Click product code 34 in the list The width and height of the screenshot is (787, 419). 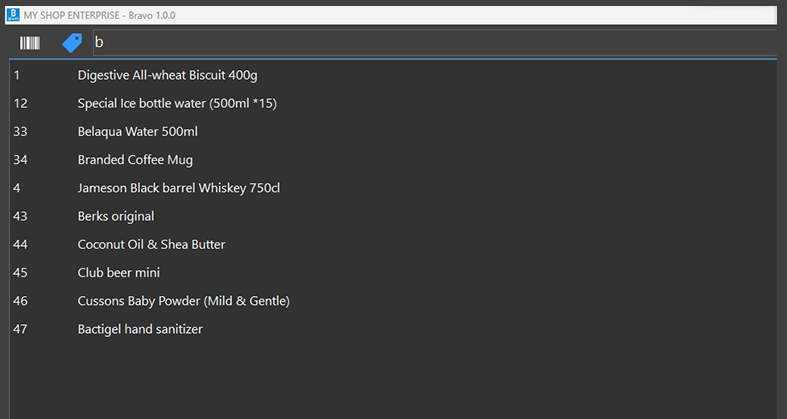point(21,159)
